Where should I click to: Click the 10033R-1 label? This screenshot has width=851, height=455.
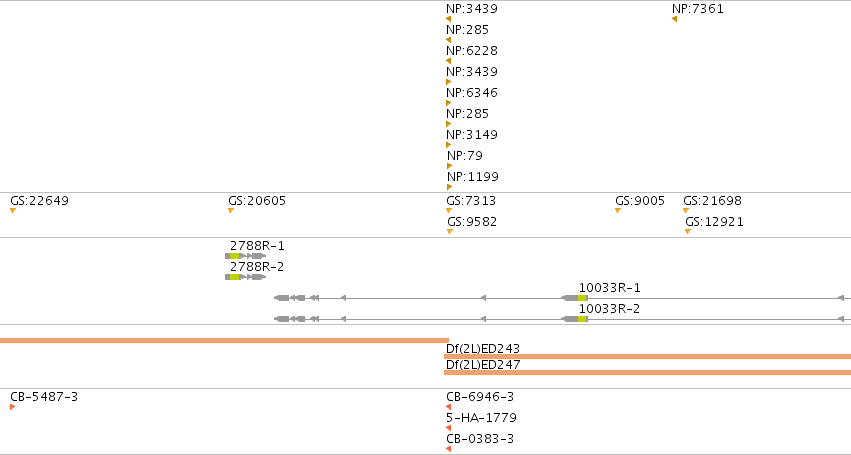pos(609,288)
